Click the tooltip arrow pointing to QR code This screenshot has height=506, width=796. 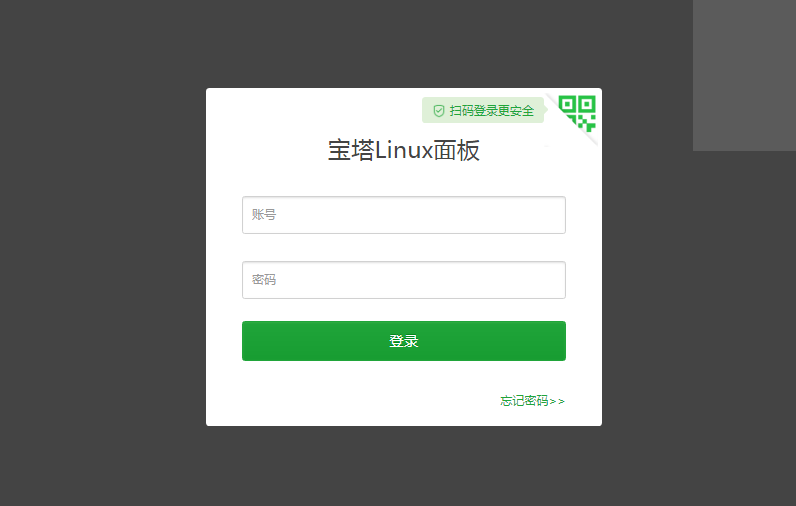[546, 110]
